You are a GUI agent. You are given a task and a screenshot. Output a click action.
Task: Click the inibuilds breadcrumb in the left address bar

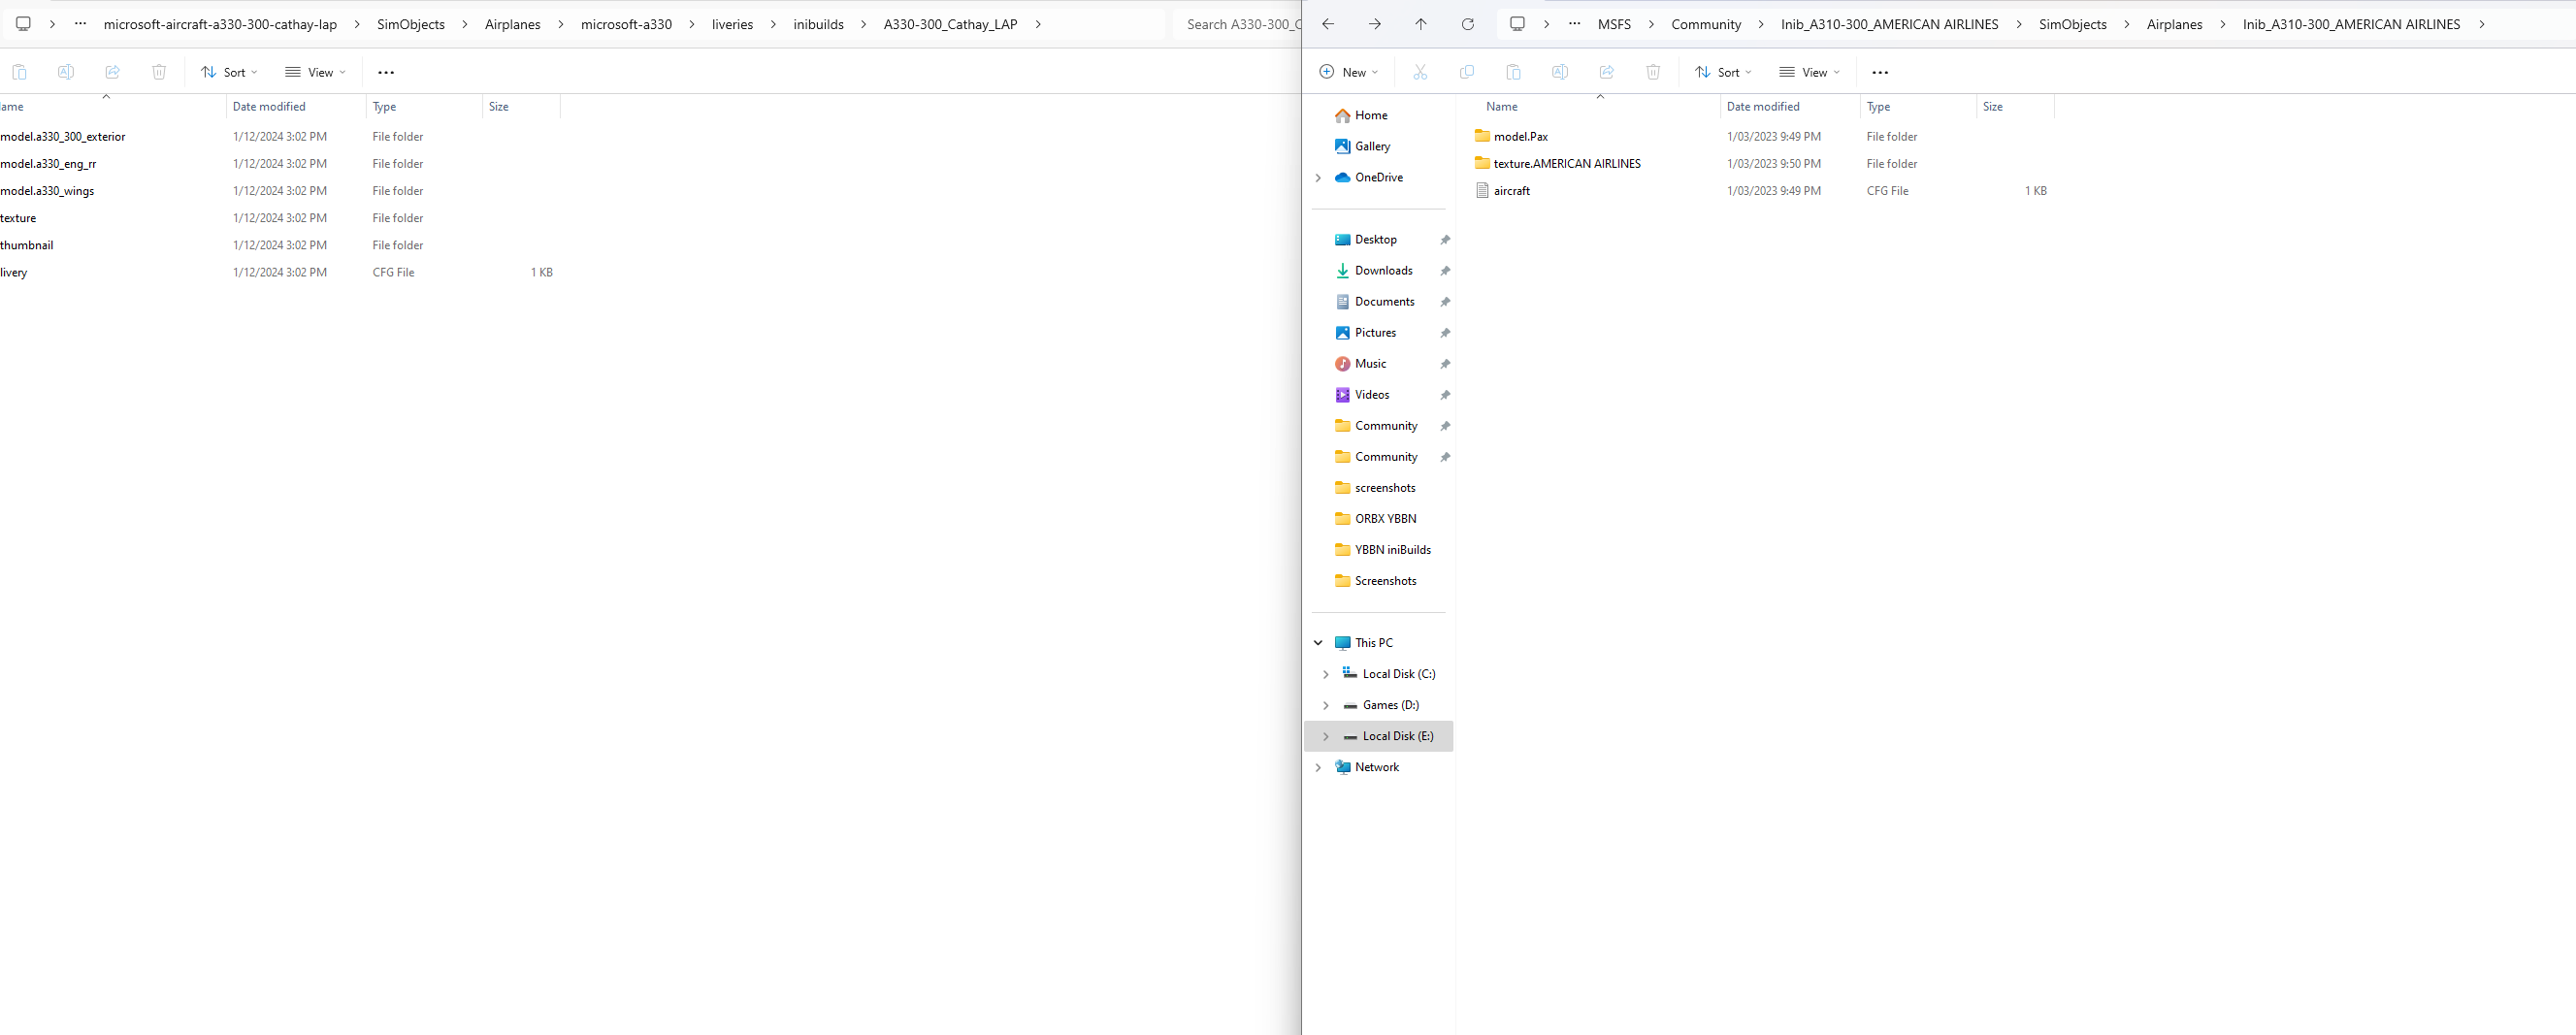click(x=818, y=24)
